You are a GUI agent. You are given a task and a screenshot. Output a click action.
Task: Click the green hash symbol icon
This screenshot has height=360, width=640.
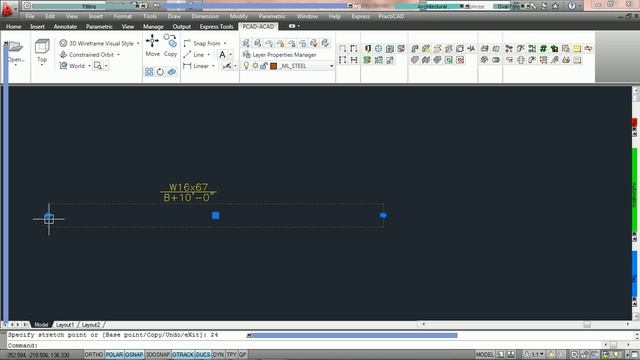pos(543,49)
